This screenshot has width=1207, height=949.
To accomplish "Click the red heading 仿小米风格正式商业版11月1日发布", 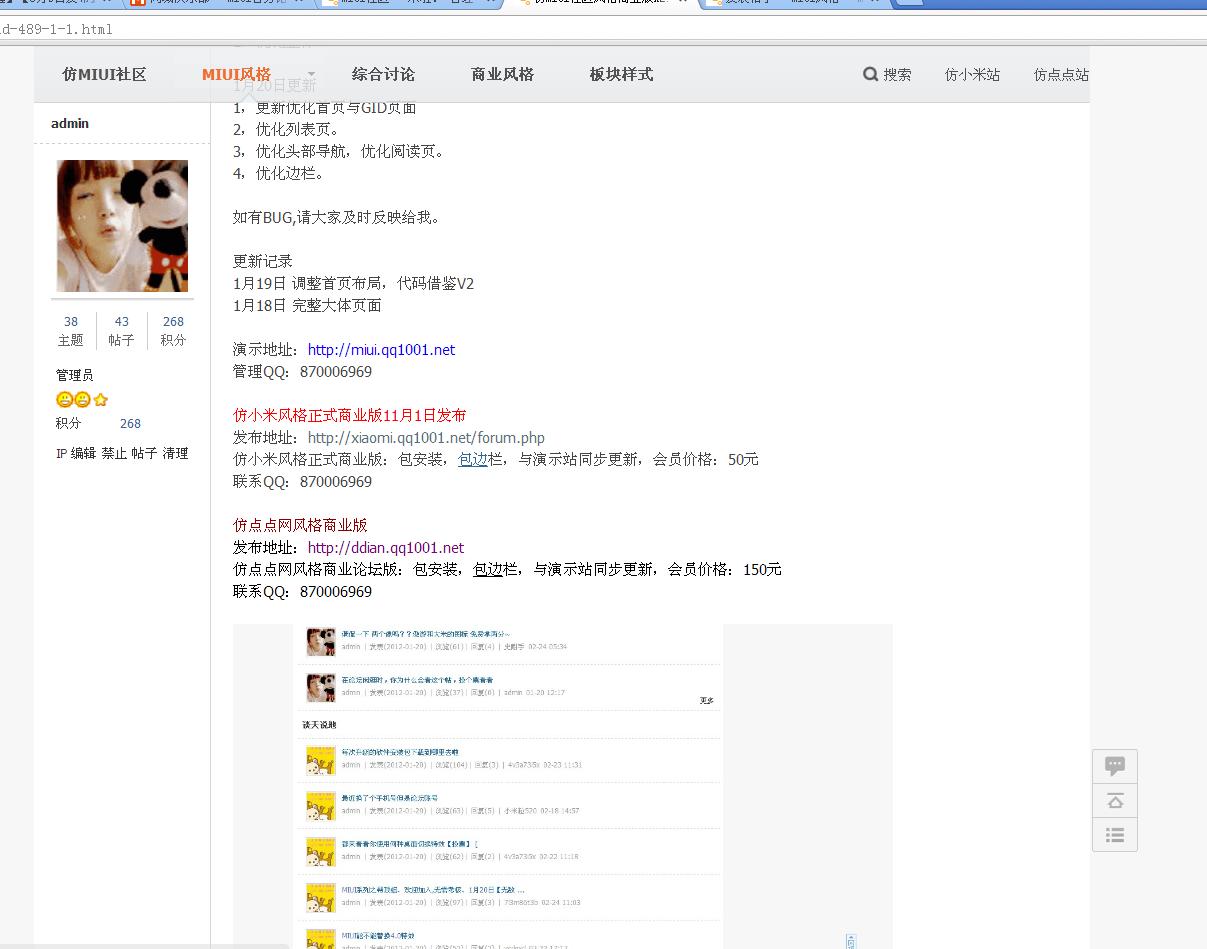I will click(350, 416).
